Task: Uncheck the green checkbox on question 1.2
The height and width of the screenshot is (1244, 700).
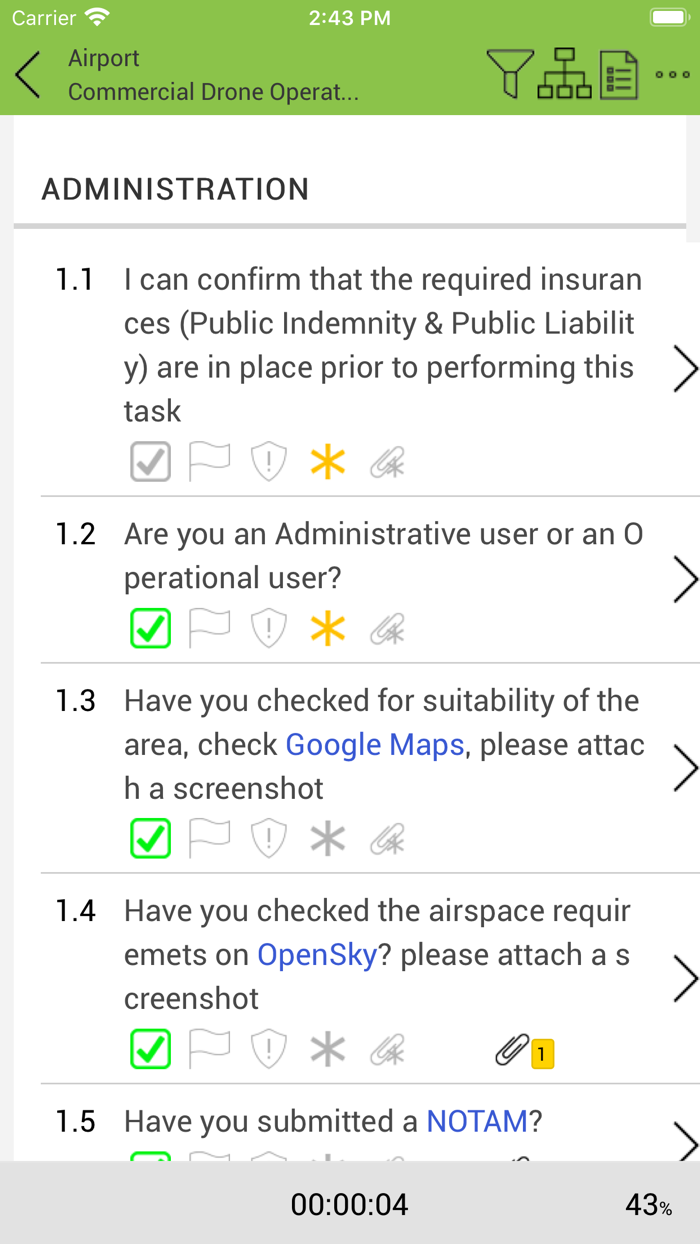Action: 150,628
